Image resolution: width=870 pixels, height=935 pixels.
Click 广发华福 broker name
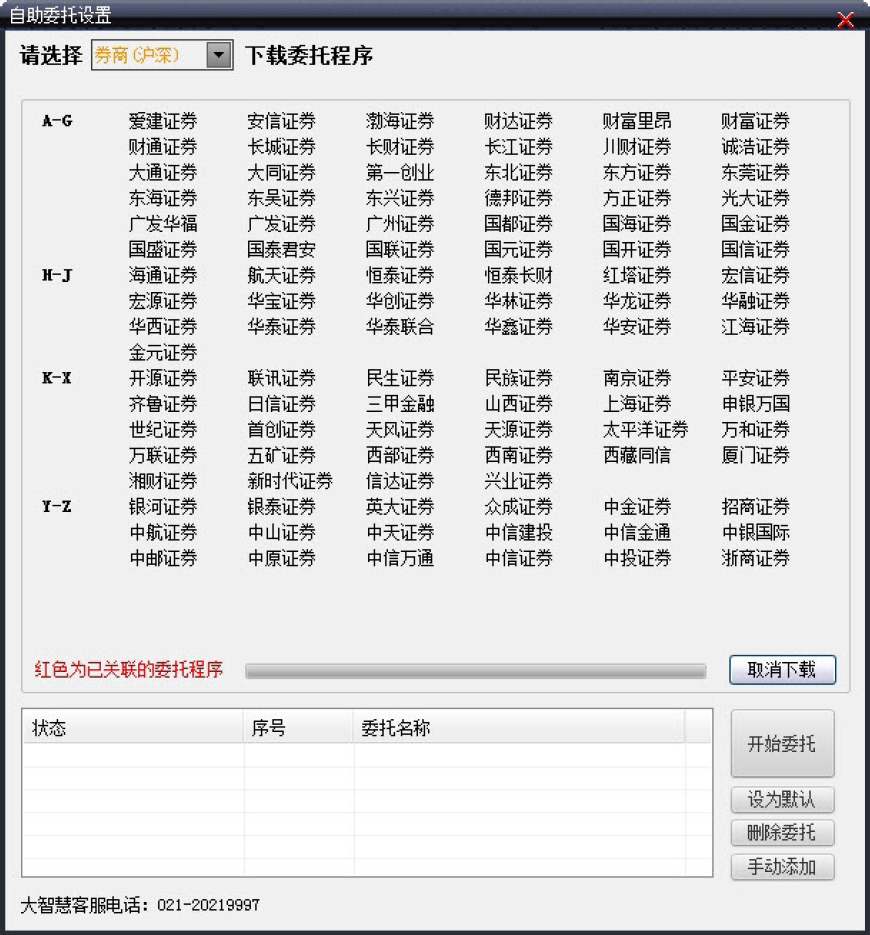[x=163, y=224]
